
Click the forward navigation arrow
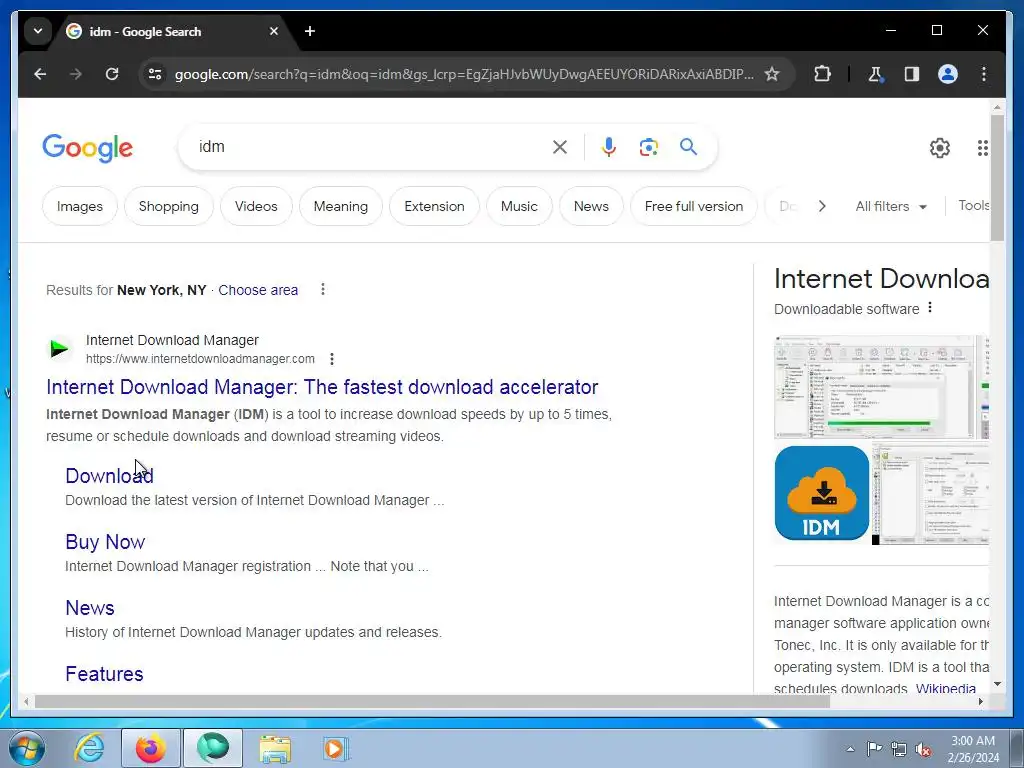point(76,74)
